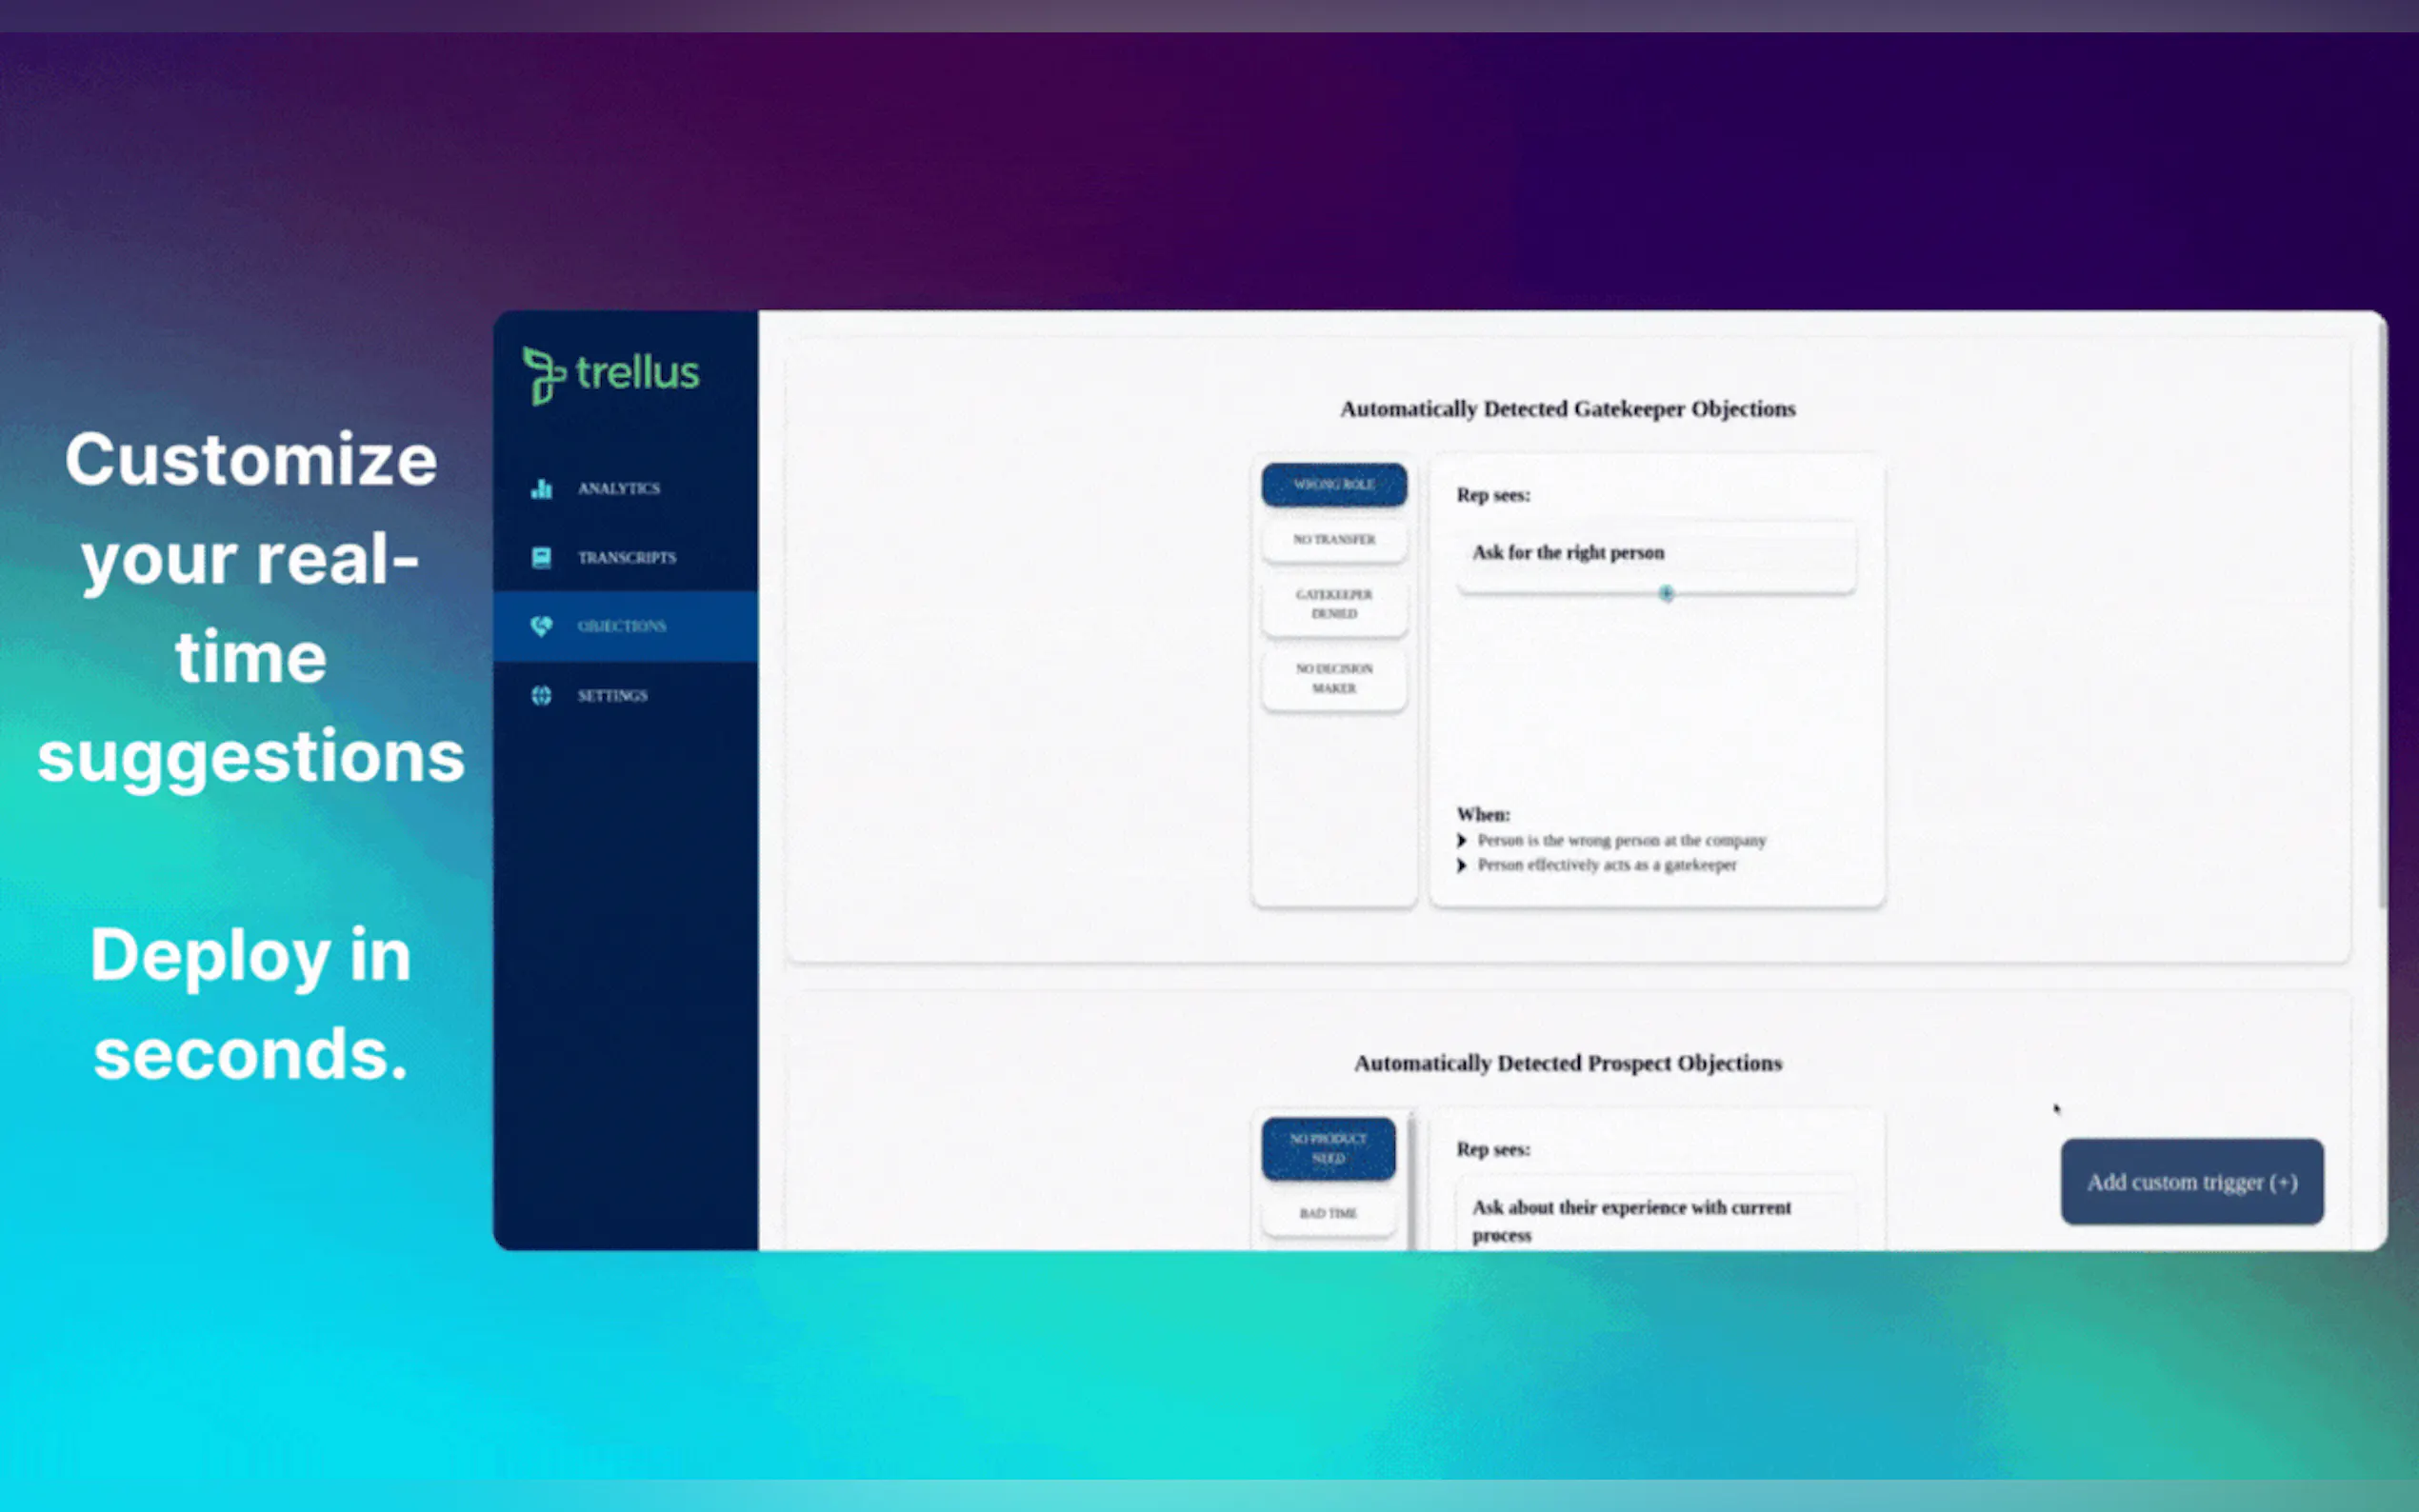The height and width of the screenshot is (1512, 2419).
Task: Select the Gatekeeper Denied objection
Action: pos(1334,604)
